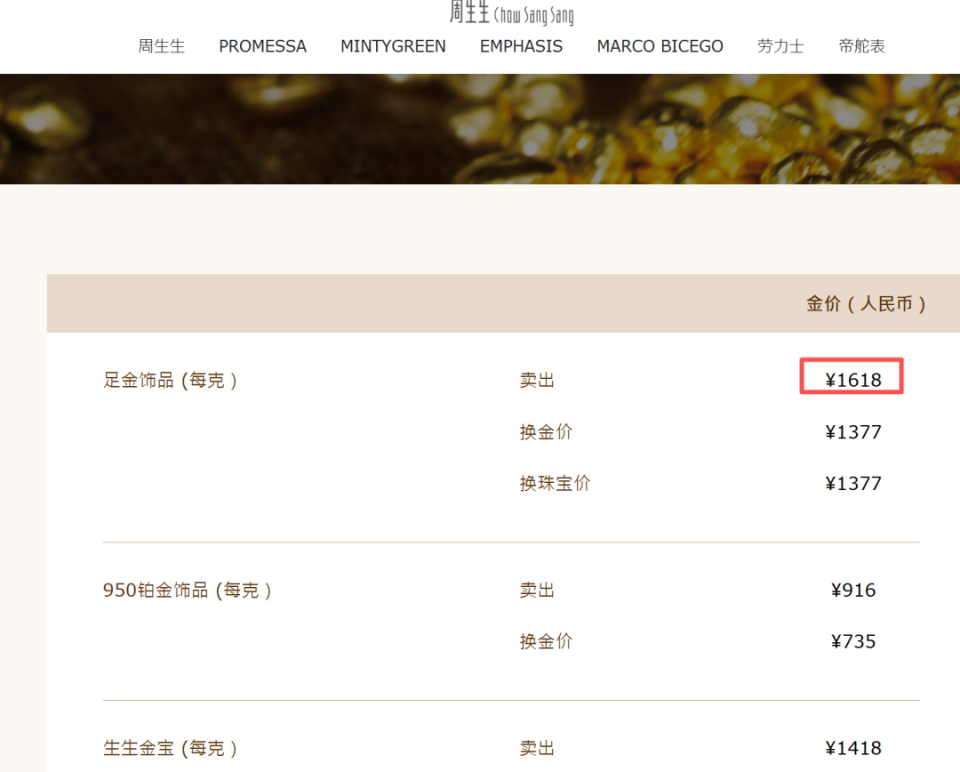Image resolution: width=960 pixels, height=772 pixels.
Task: Select the 足金饰品 (每克) row label
Action: click(170, 380)
